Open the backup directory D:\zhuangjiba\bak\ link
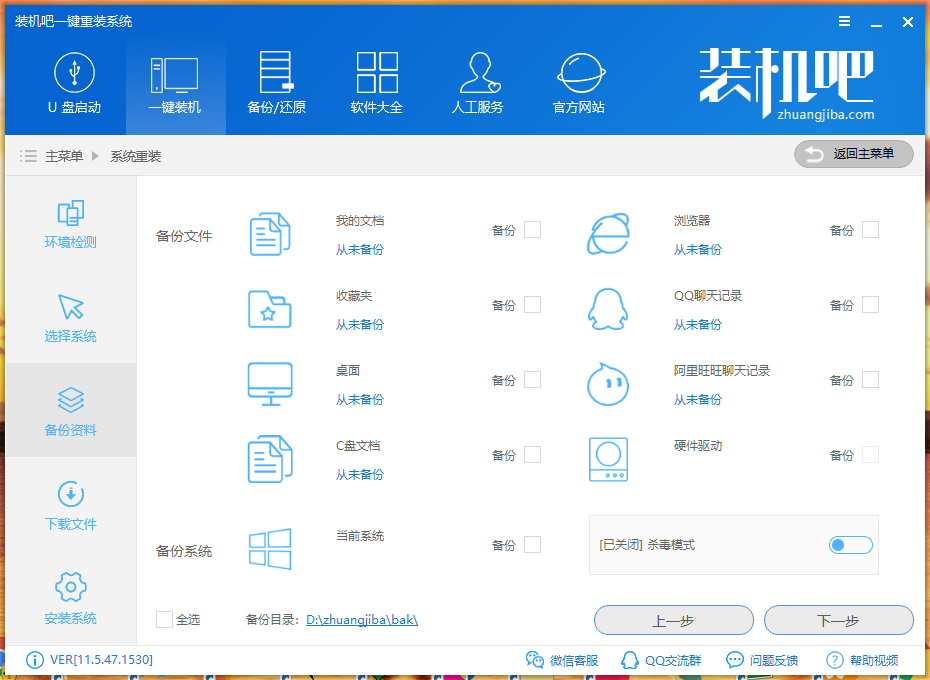 click(362, 619)
